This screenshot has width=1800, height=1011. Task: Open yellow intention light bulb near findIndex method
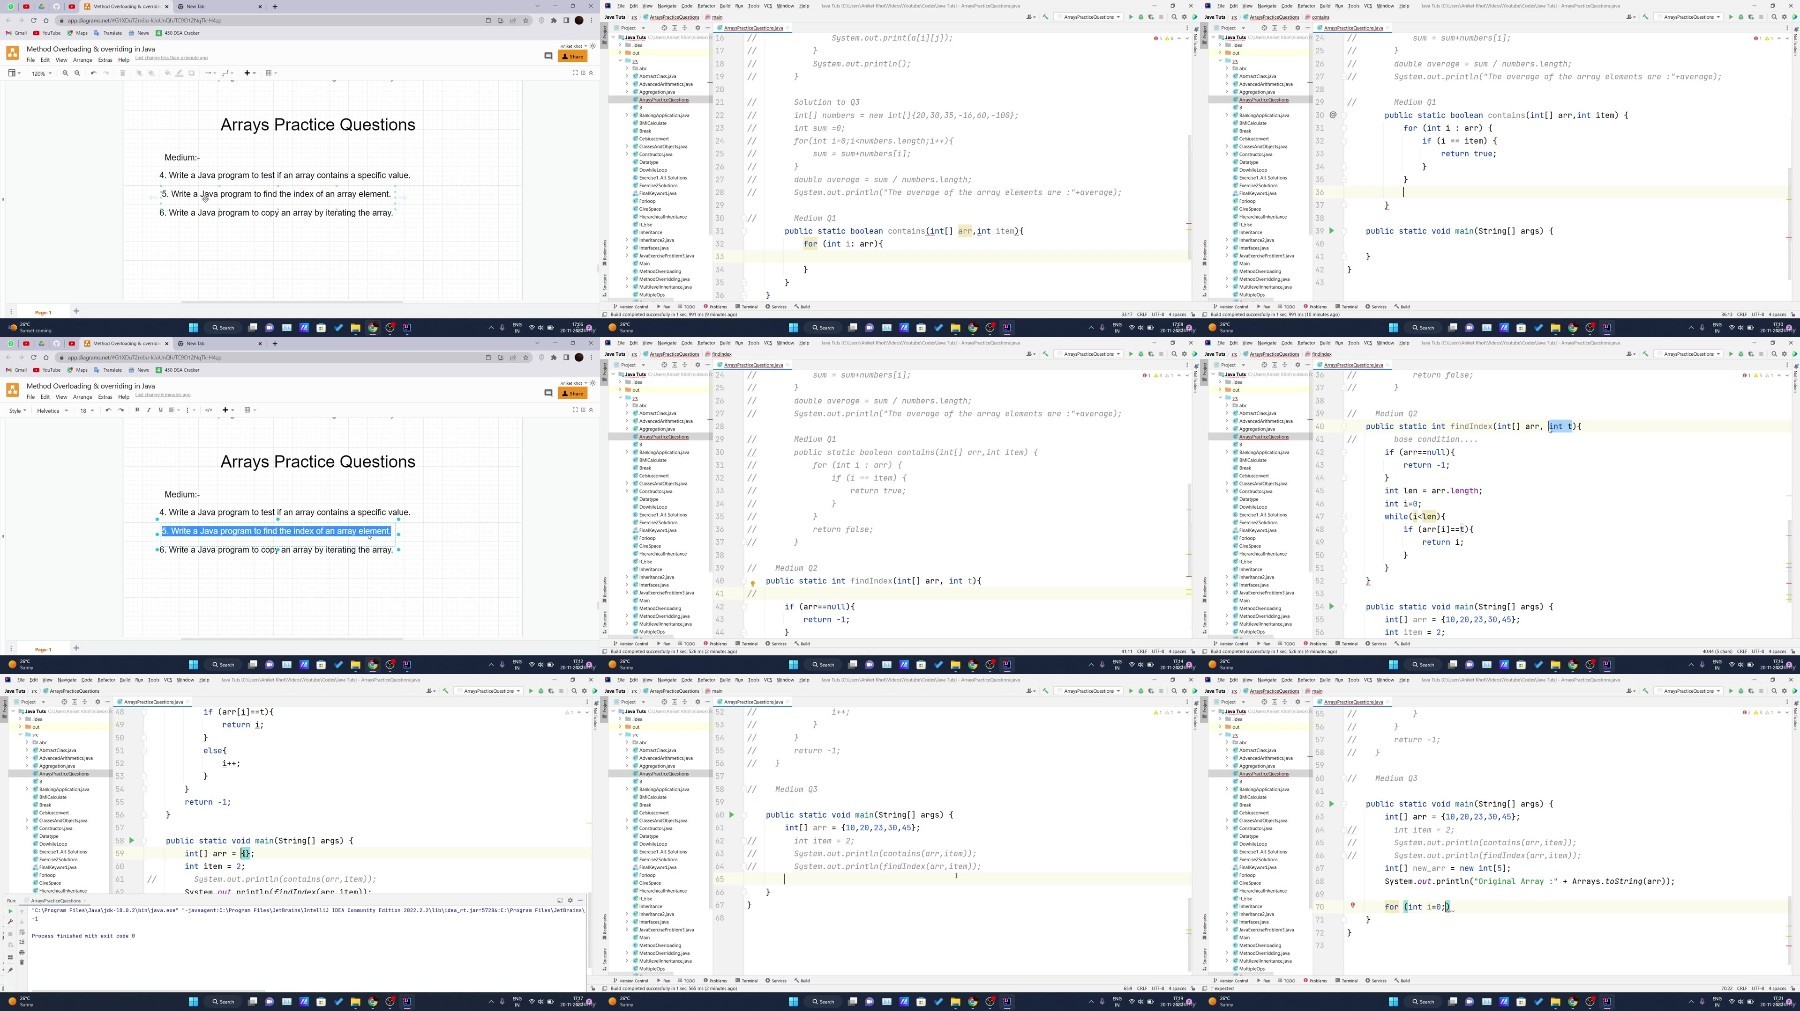click(752, 584)
